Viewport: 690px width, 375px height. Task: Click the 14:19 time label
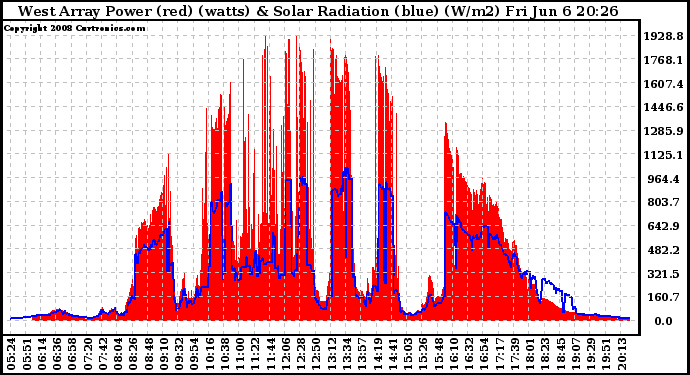pos(377,354)
